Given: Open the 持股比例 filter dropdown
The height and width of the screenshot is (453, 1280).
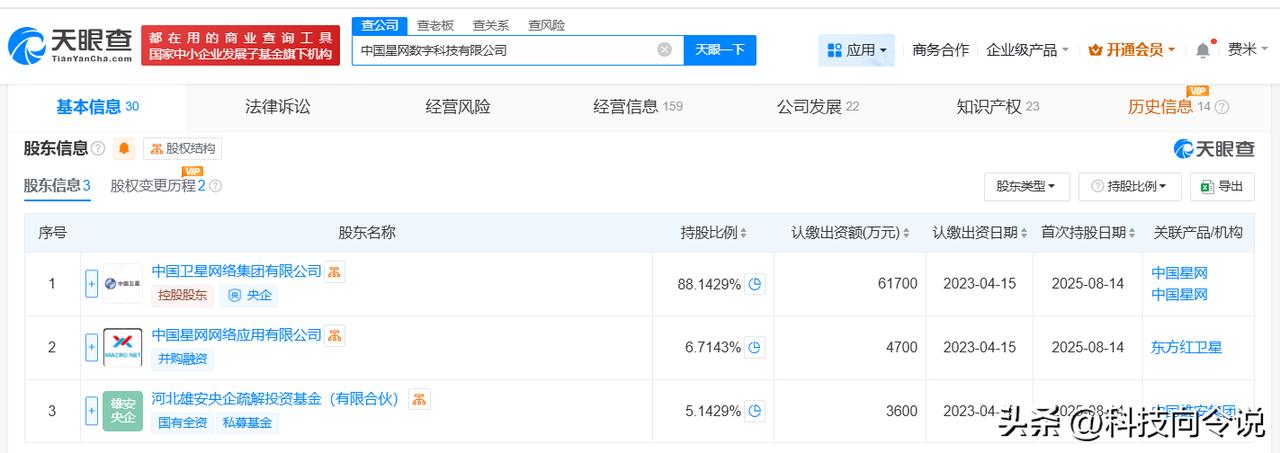Looking at the screenshot, I should coord(1131,186).
